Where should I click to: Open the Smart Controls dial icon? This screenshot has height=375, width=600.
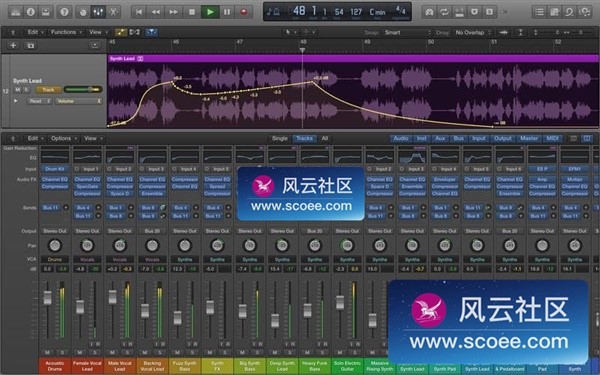[83, 12]
